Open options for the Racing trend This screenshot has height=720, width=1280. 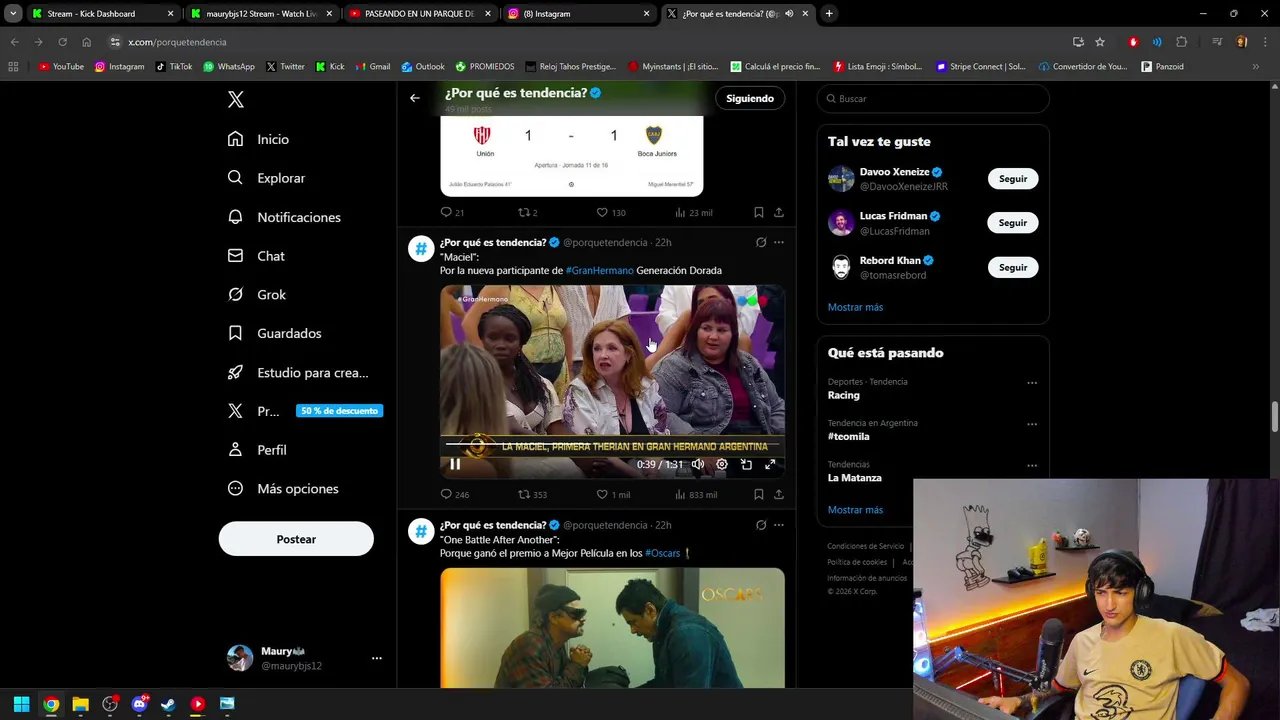point(1032,383)
